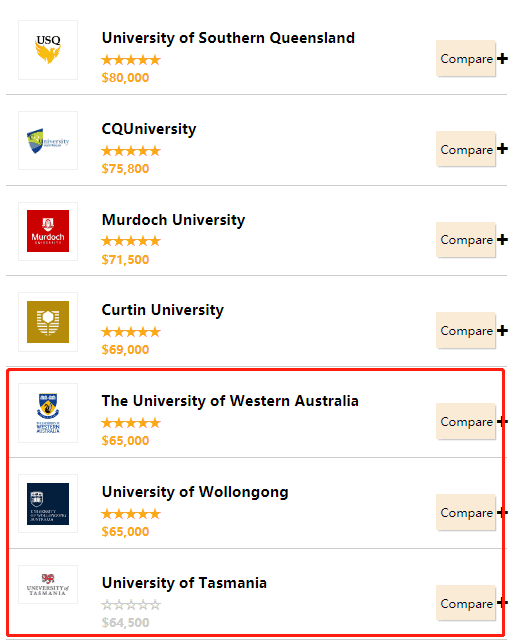
Task: Click the navy Wollongong logo
Action: (x=48, y=504)
